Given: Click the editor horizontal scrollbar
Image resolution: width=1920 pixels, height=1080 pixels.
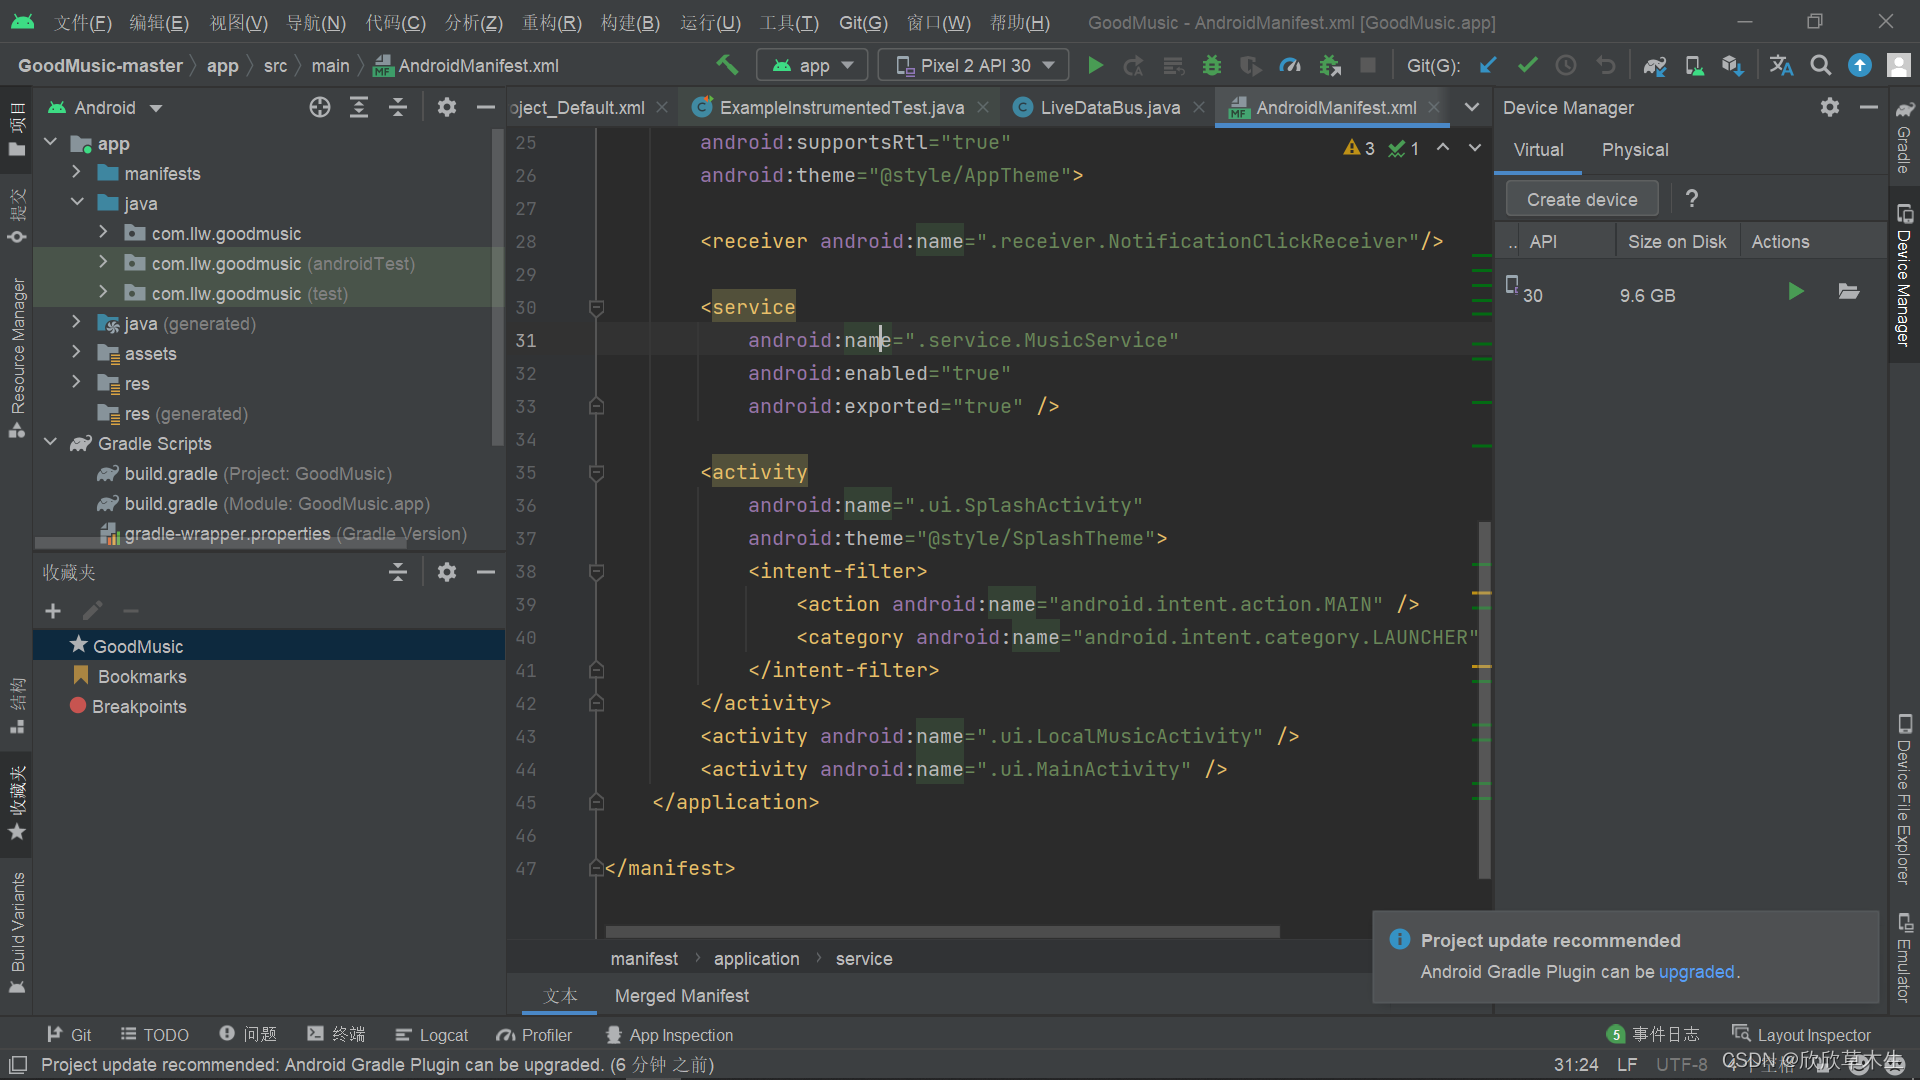Looking at the screenshot, I should [942, 932].
